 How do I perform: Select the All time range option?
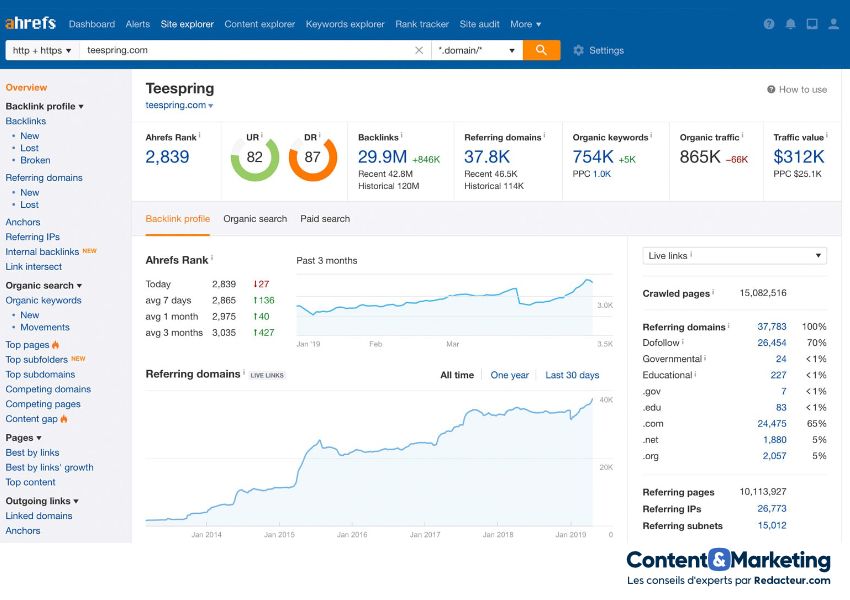coord(457,375)
